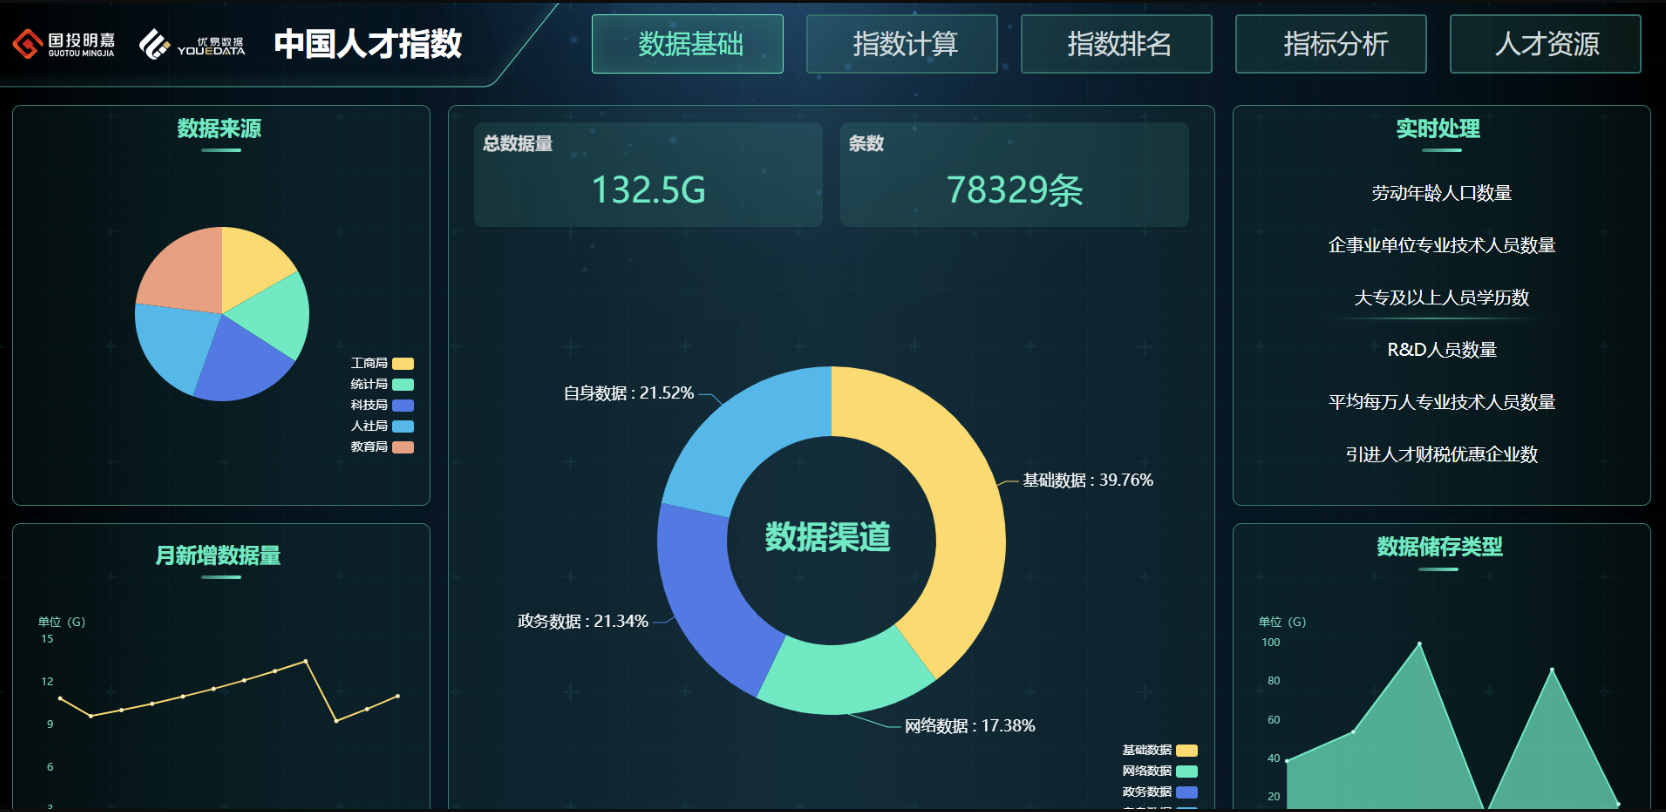Click the first peak of storage area chart
The image size is (1666, 812).
click(1419, 644)
